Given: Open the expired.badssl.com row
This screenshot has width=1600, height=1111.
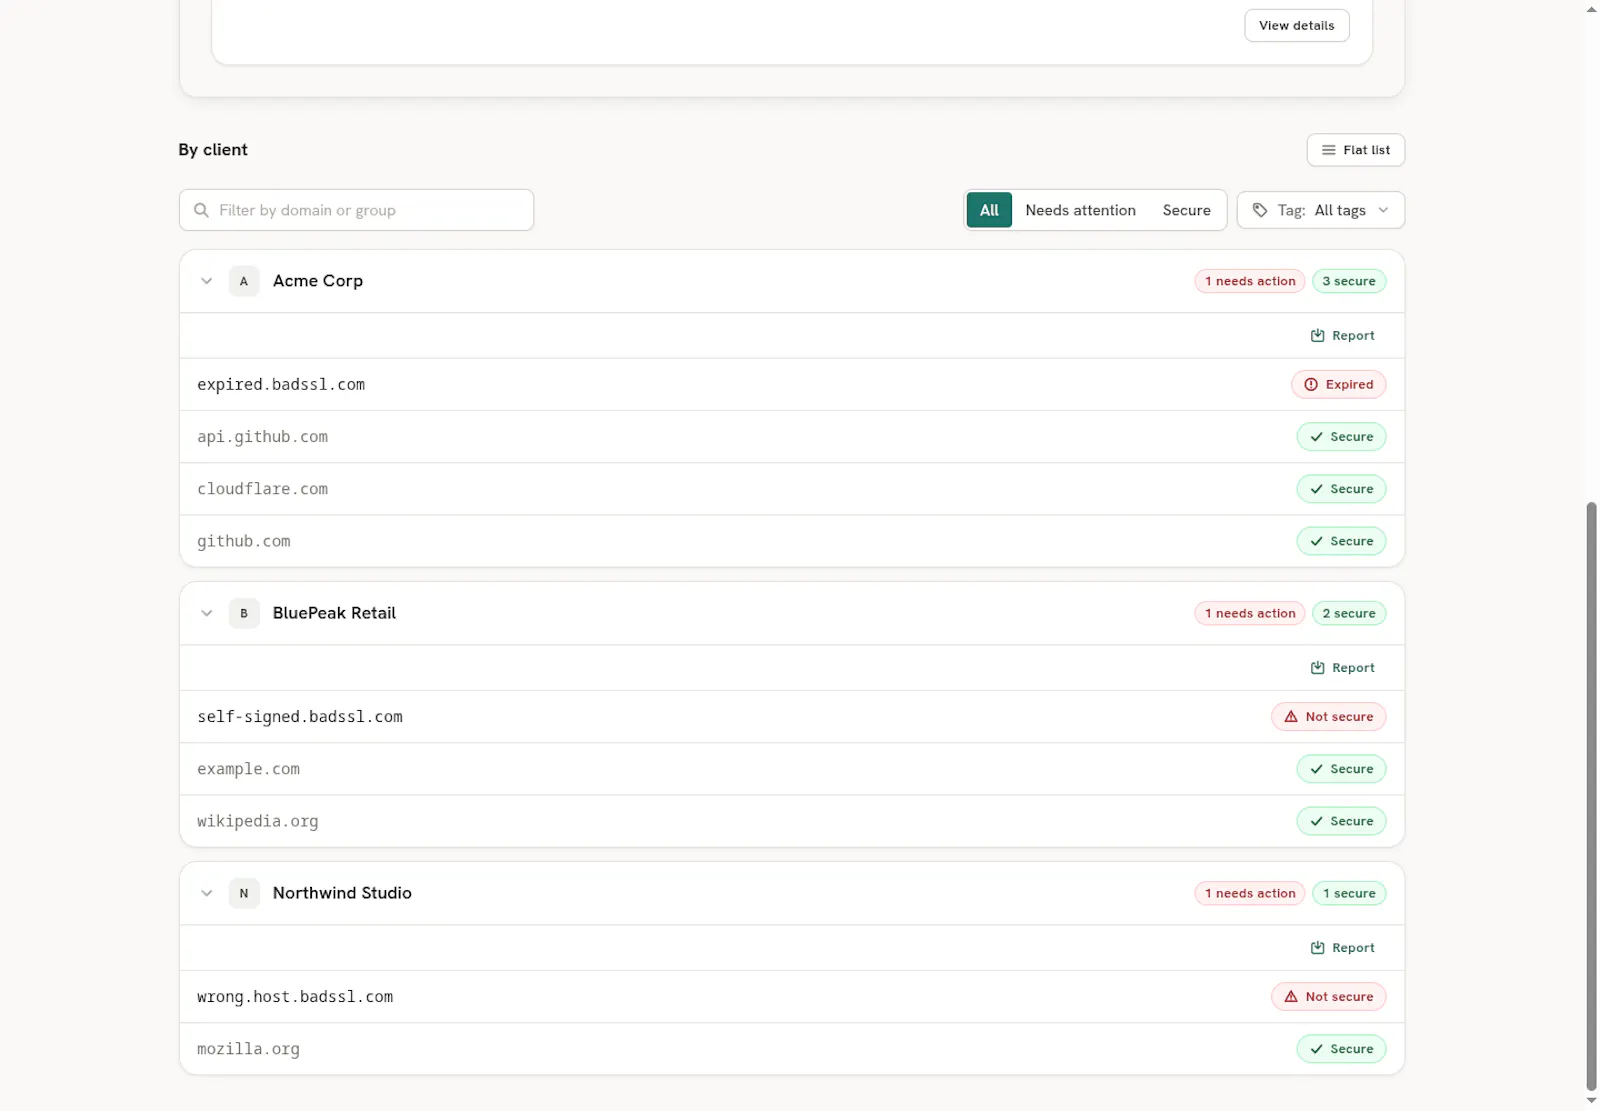Looking at the screenshot, I should click(791, 385).
